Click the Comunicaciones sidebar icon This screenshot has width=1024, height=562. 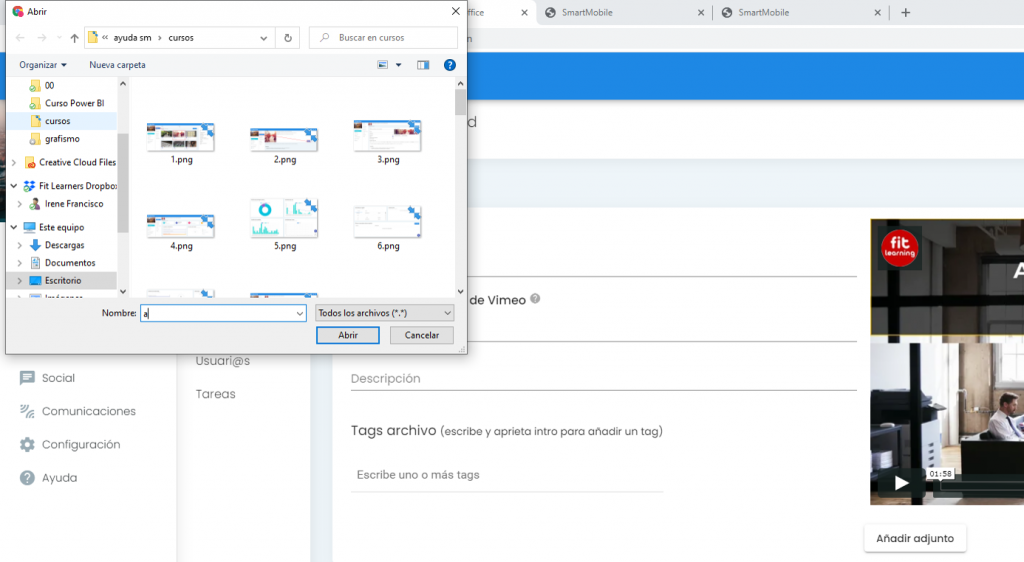28,411
